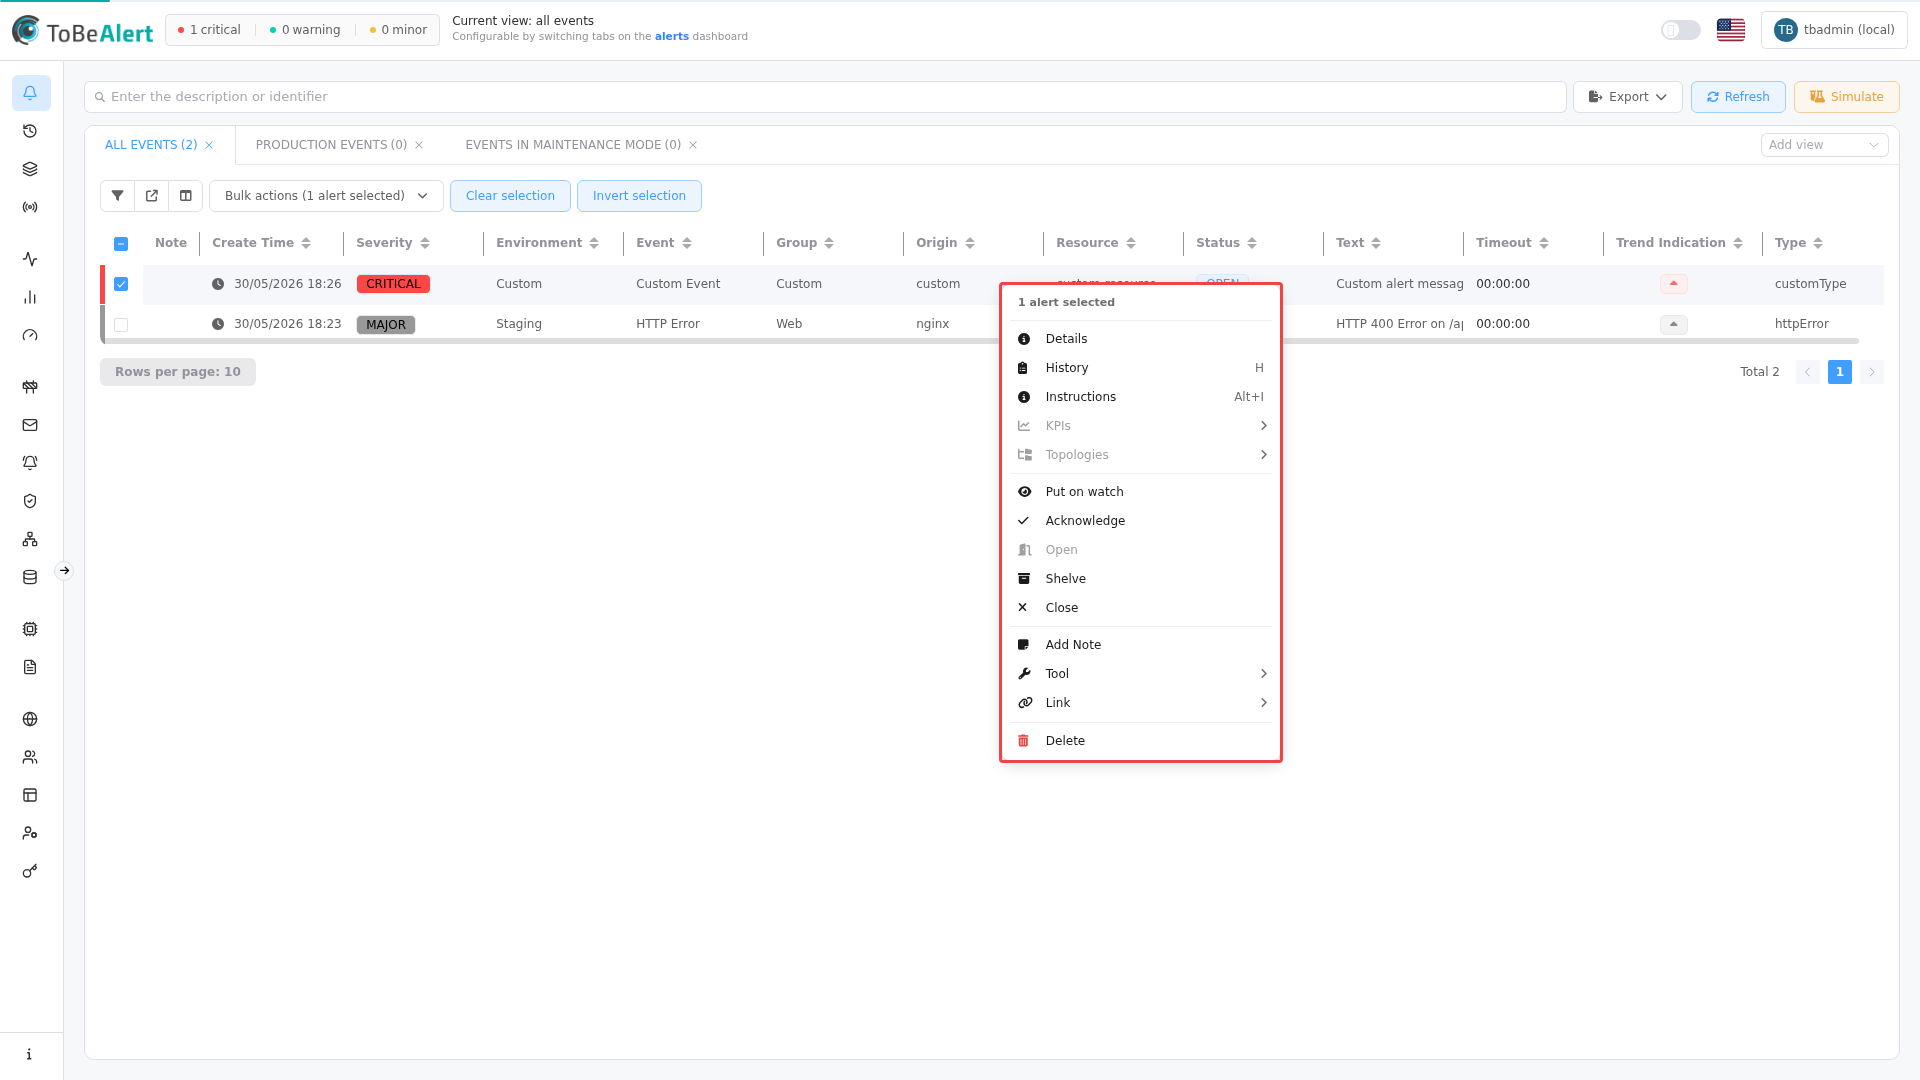Click the red trend indicator of Critical row
1920x1080 pixels.
[1673, 284]
